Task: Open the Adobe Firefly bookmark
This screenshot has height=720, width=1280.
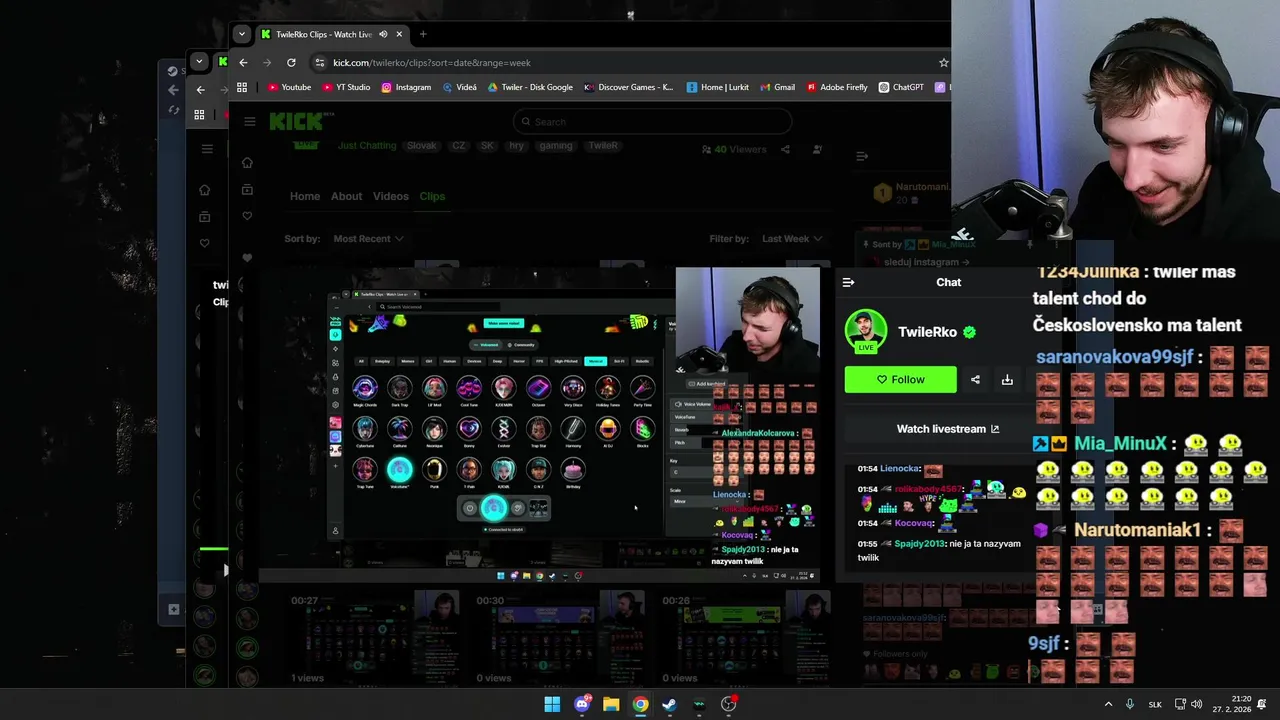Action: 837,87
